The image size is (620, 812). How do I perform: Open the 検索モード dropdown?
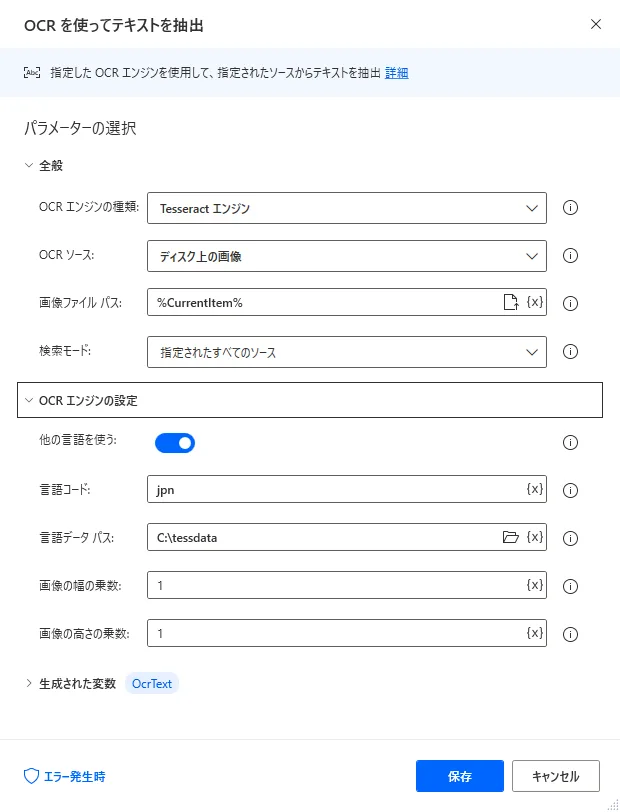click(x=346, y=352)
